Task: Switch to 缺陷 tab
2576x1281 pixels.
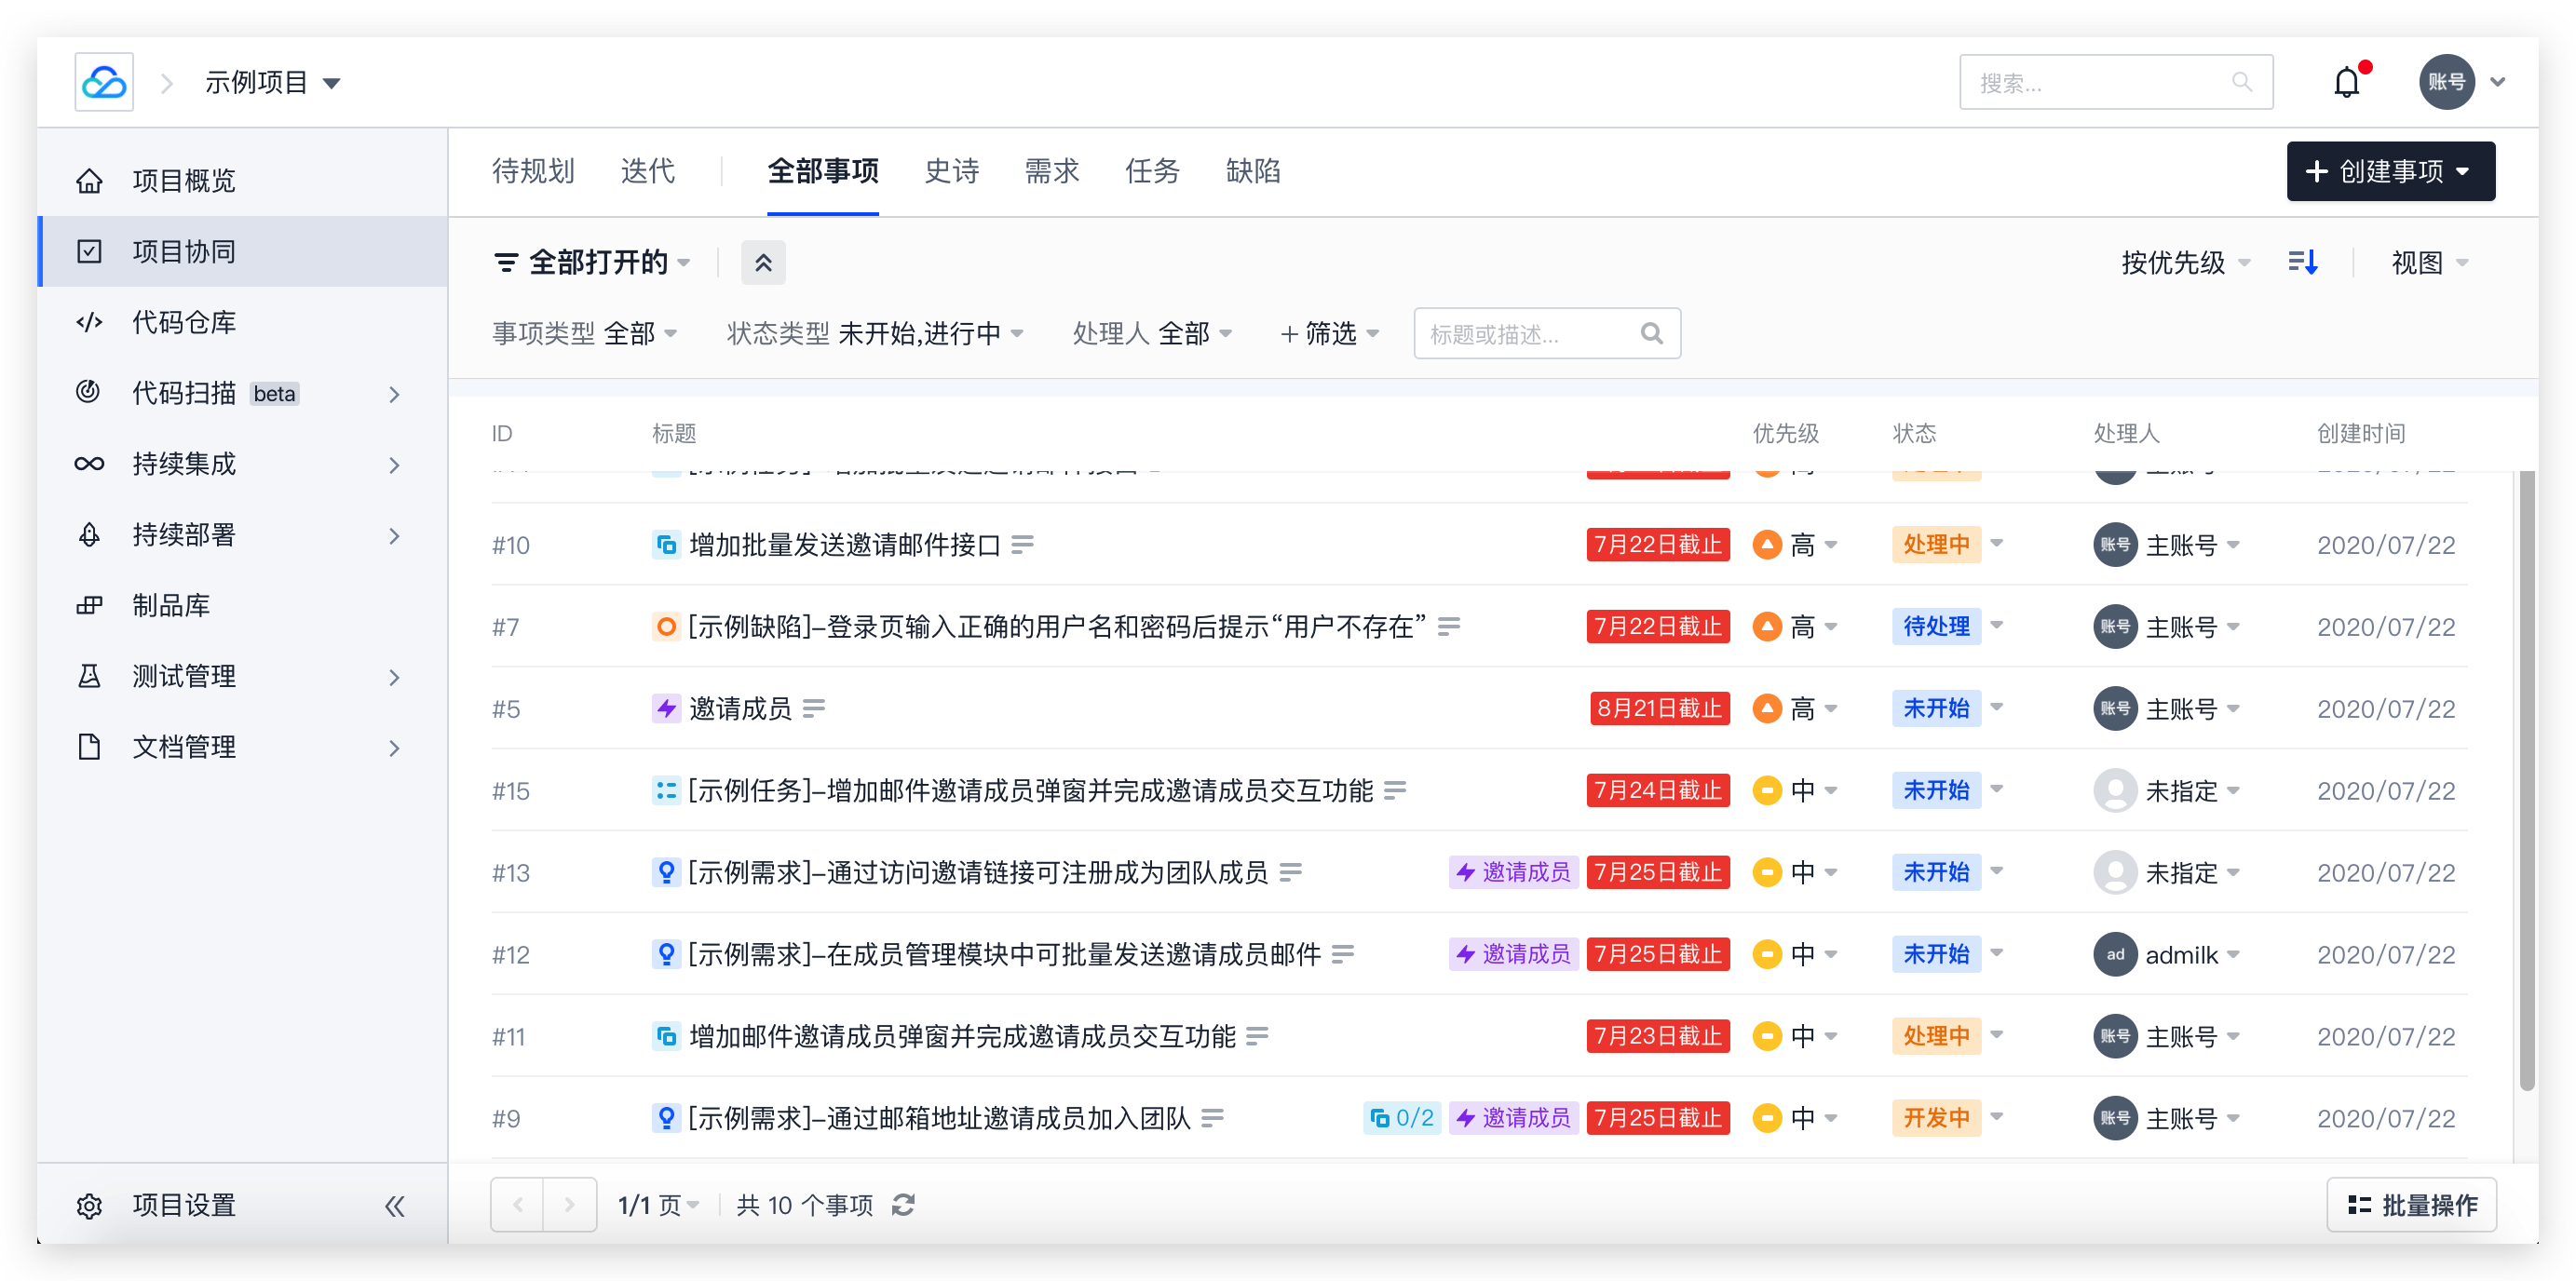Action: tap(1252, 171)
